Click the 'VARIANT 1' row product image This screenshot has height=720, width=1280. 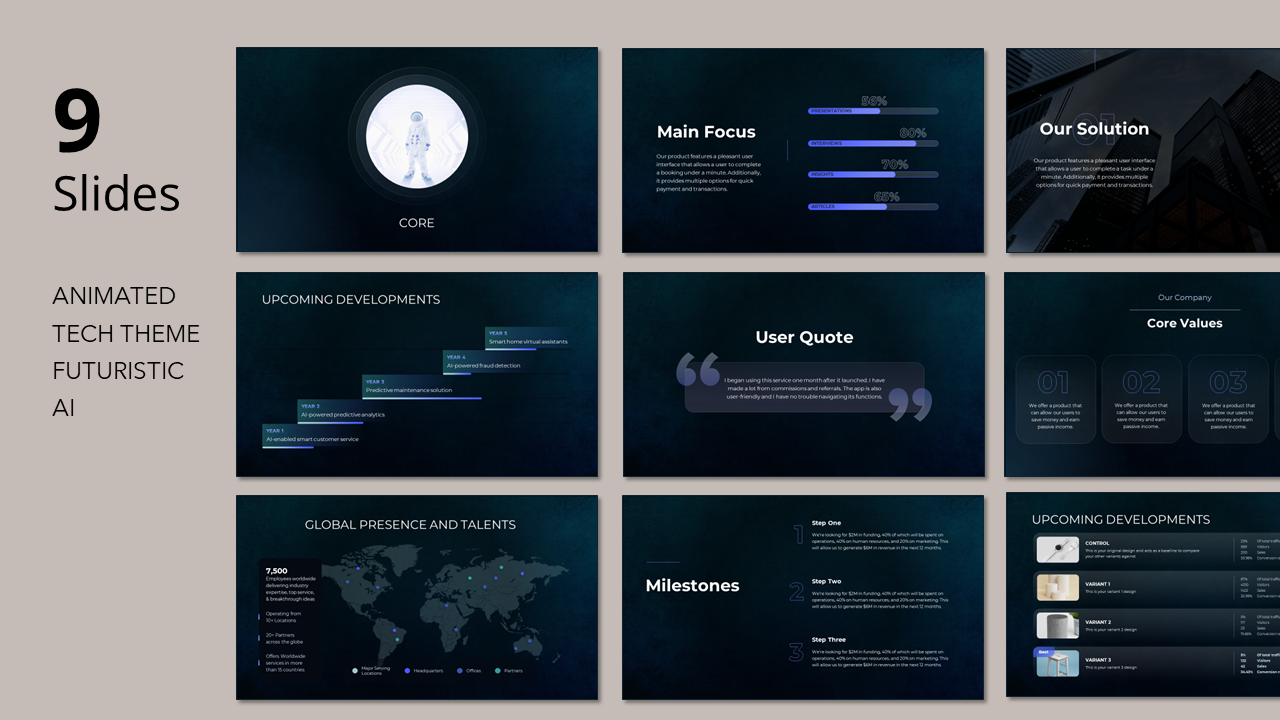point(1057,587)
